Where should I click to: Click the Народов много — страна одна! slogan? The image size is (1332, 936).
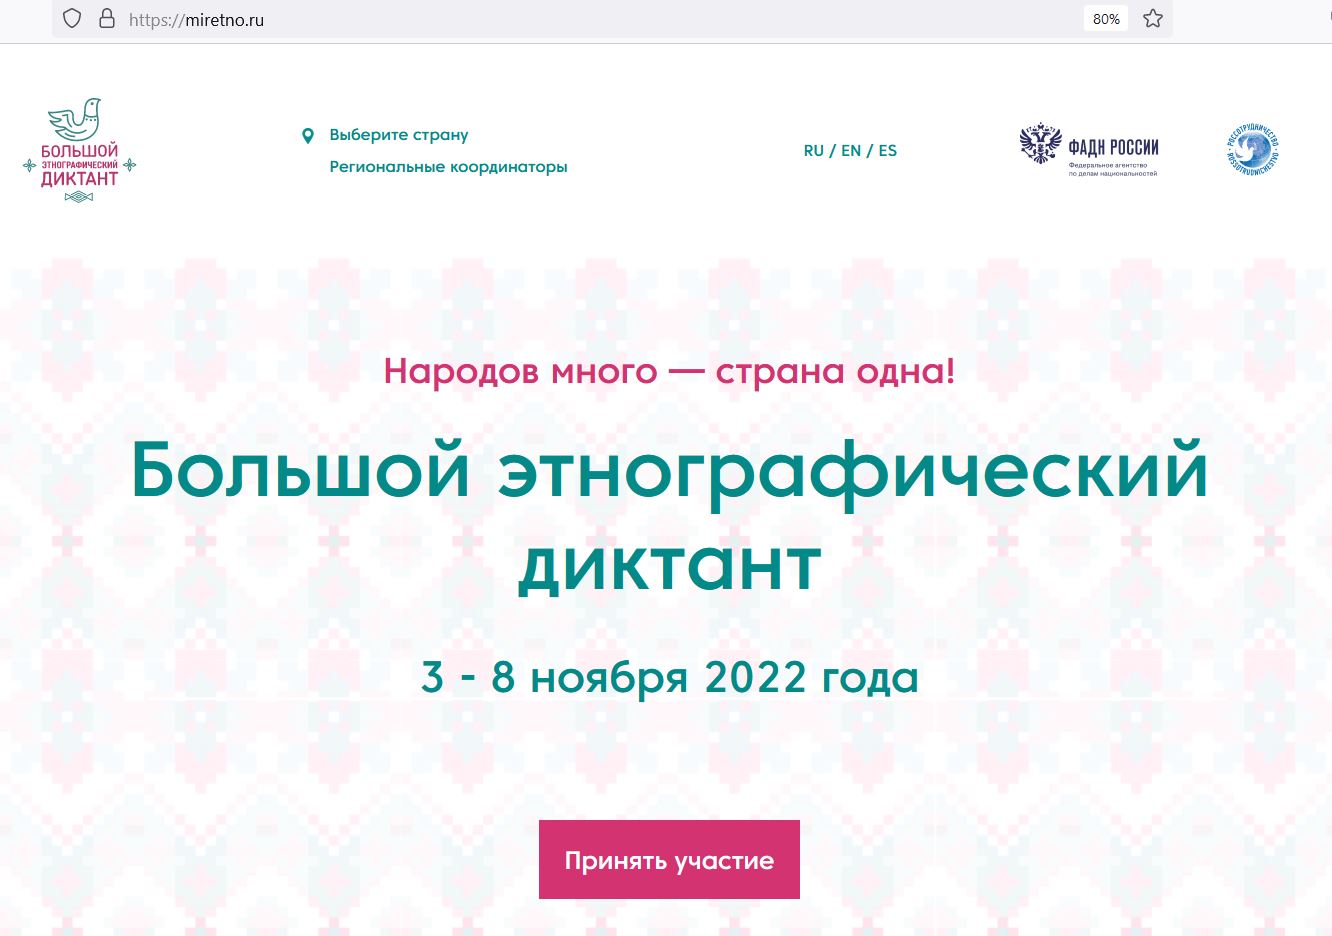(669, 371)
